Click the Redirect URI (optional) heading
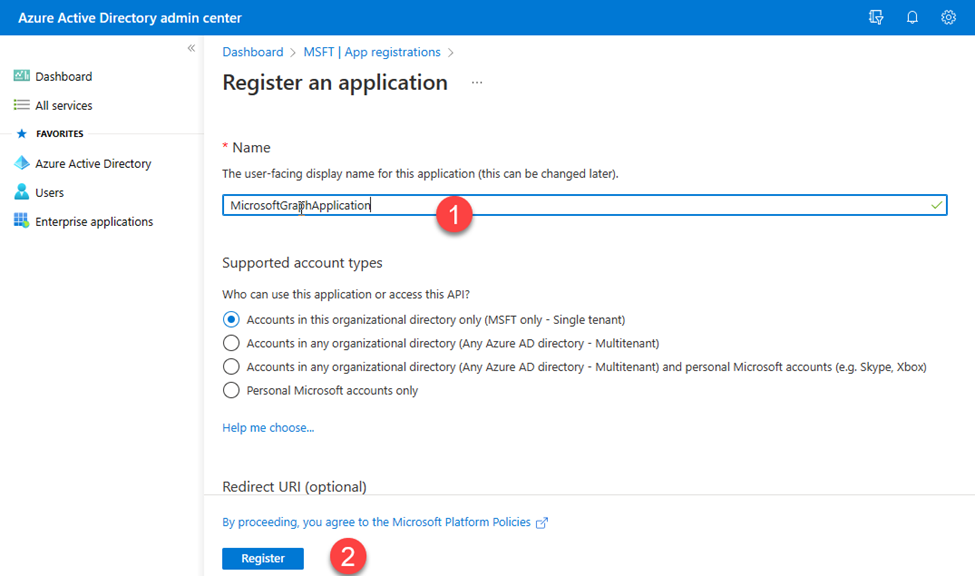Viewport: 975px width, 576px height. (x=294, y=486)
